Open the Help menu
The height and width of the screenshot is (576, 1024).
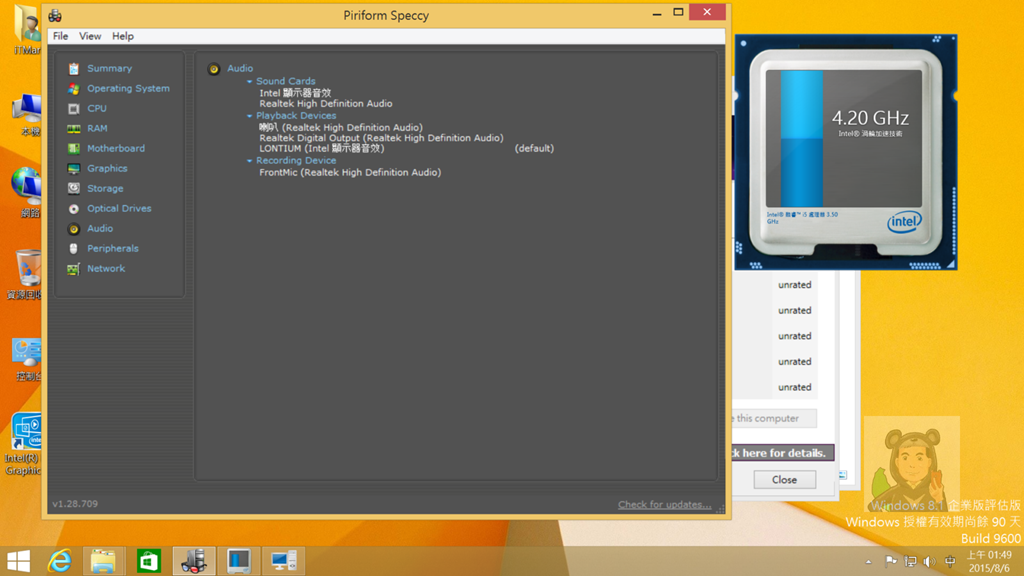pos(123,36)
